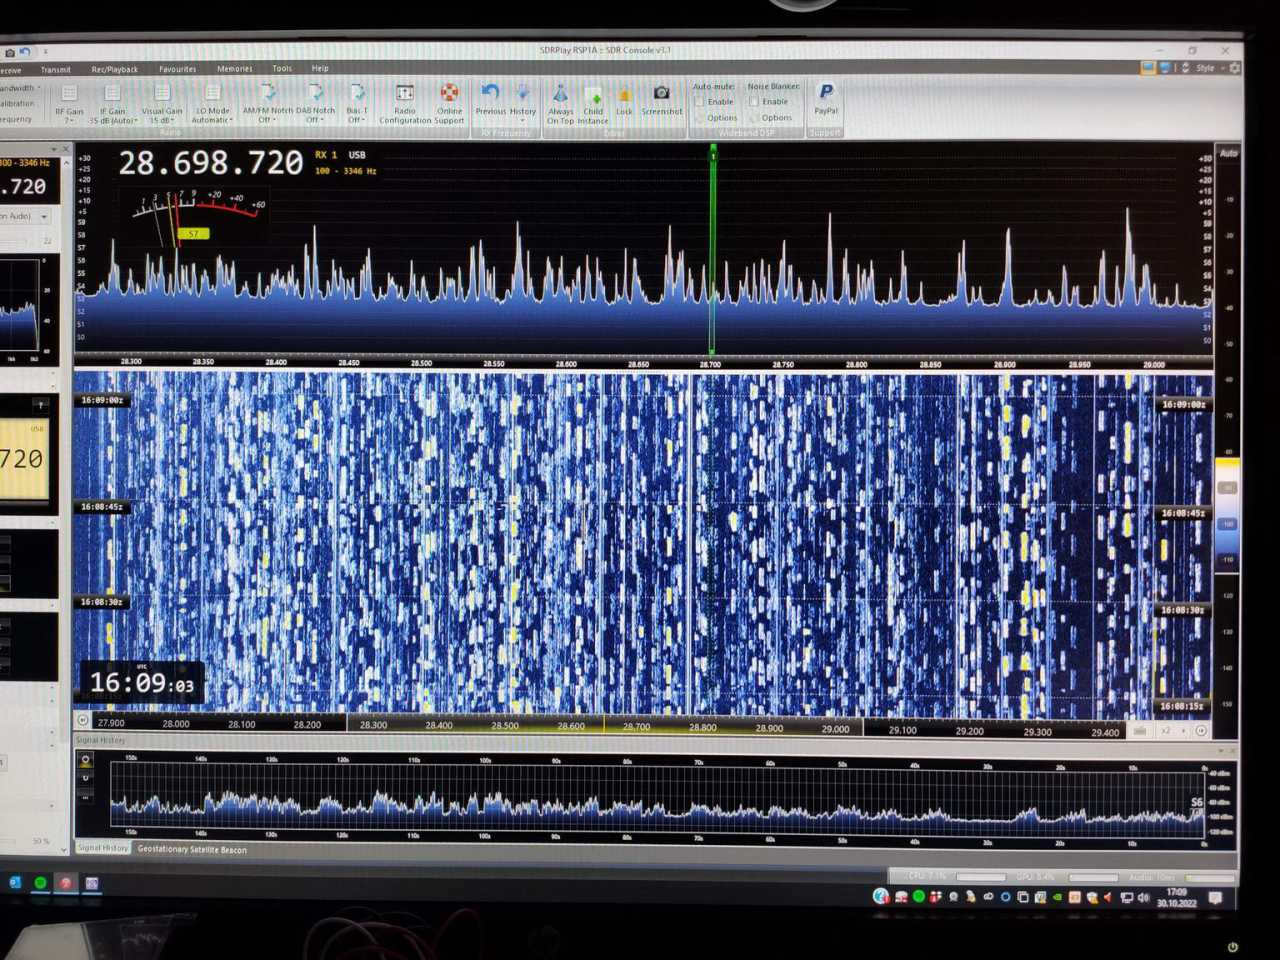Click the round icon left of the 27.900 scale

(83, 720)
